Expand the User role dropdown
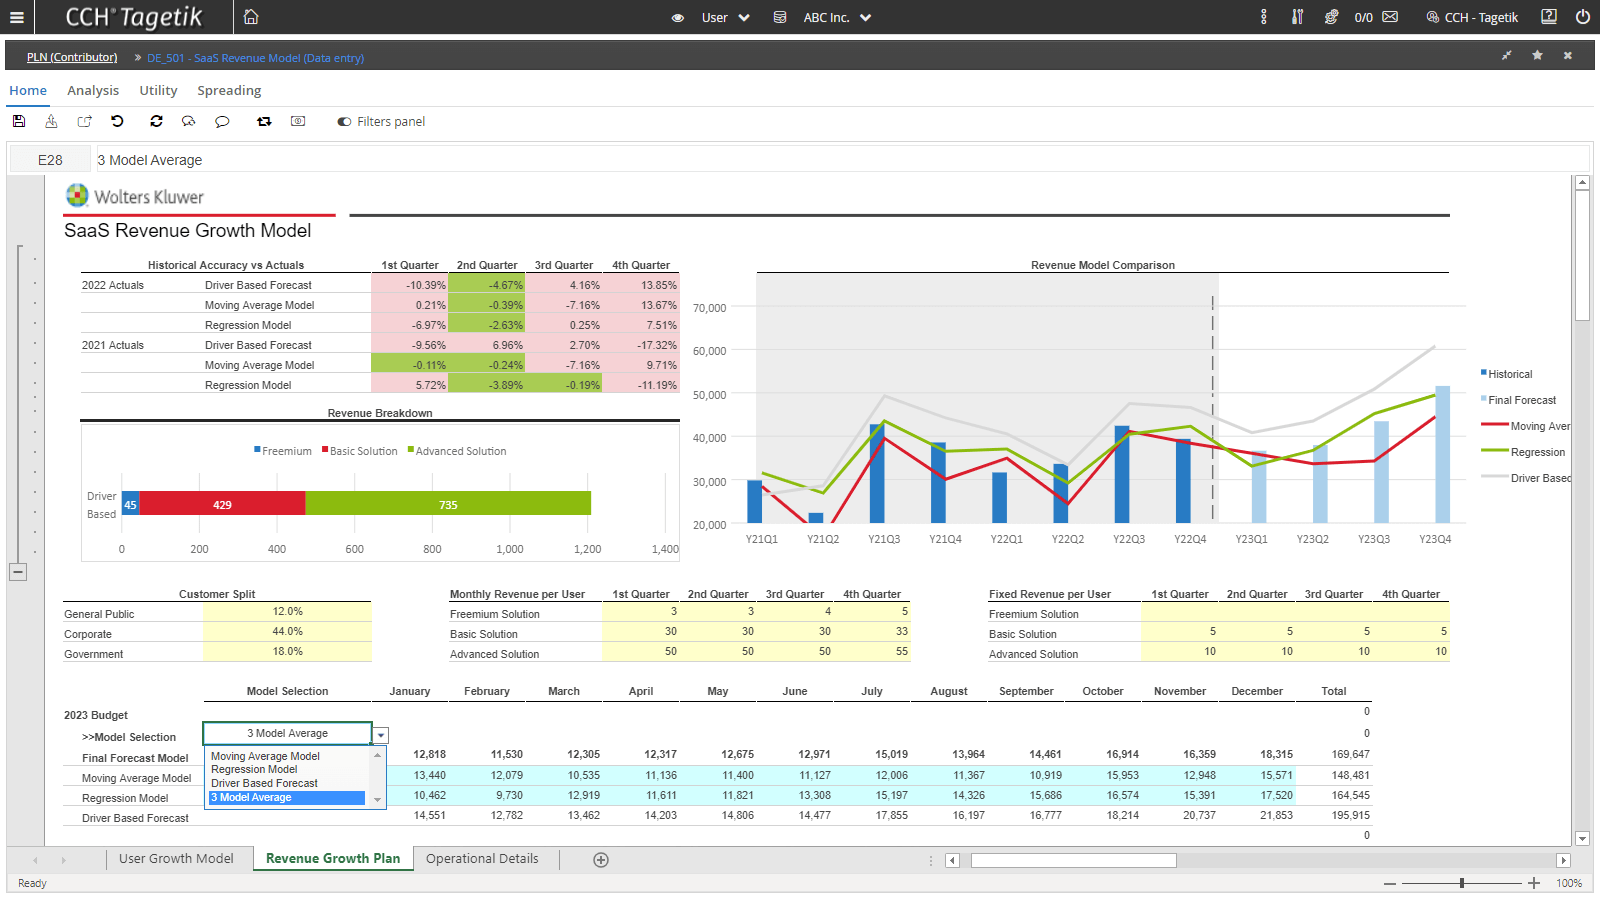Image resolution: width=1600 pixels, height=899 pixels. coord(726,17)
